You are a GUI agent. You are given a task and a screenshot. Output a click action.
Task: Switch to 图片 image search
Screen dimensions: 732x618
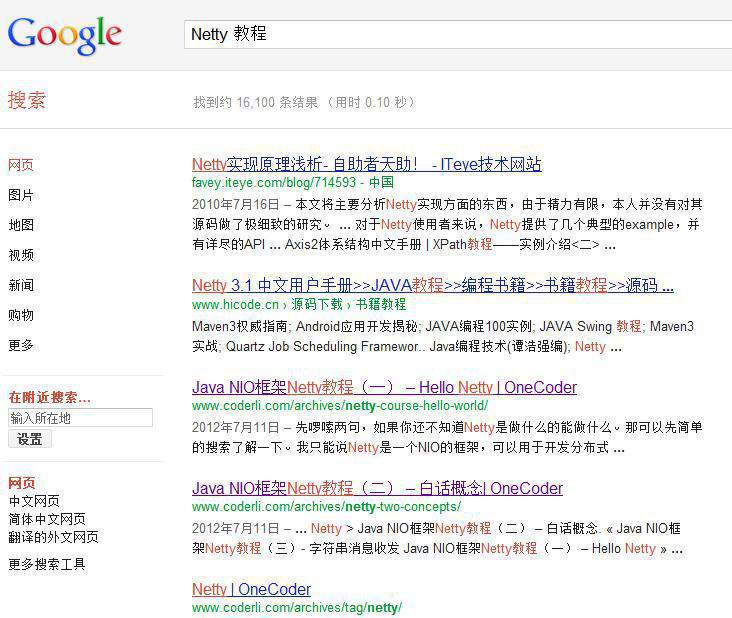click(x=21, y=195)
